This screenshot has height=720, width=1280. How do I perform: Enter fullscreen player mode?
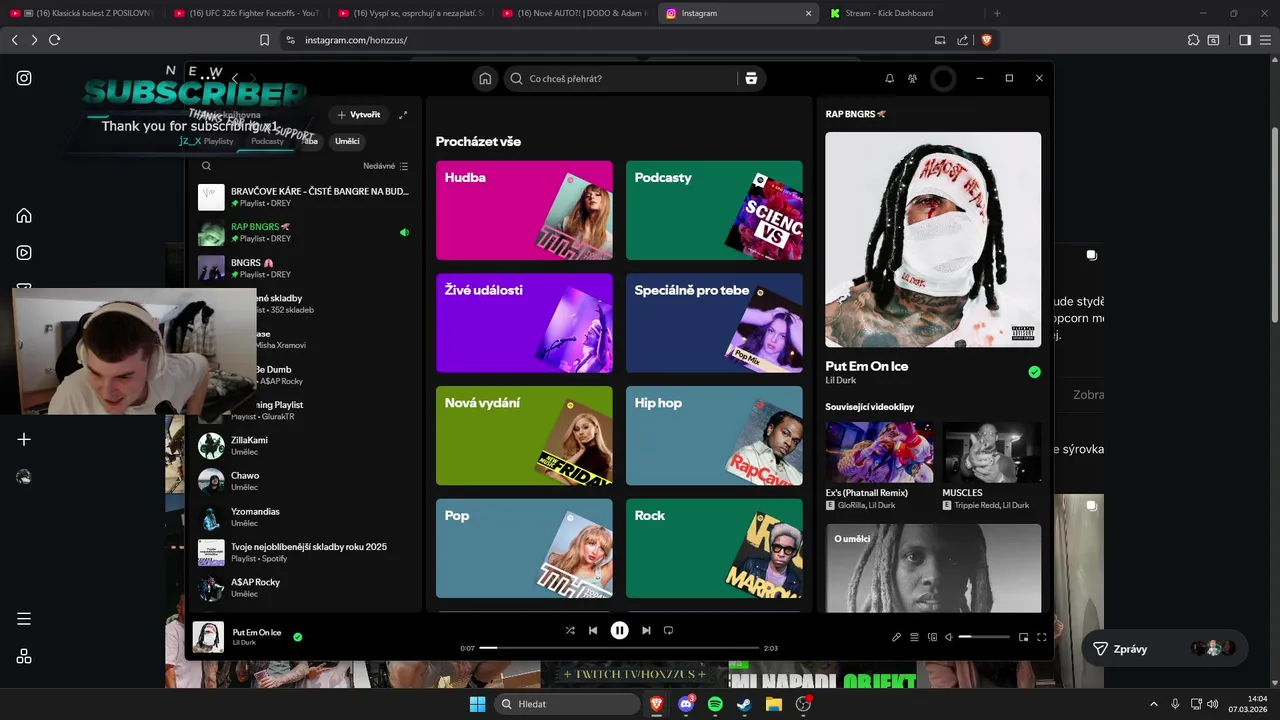(x=1041, y=637)
